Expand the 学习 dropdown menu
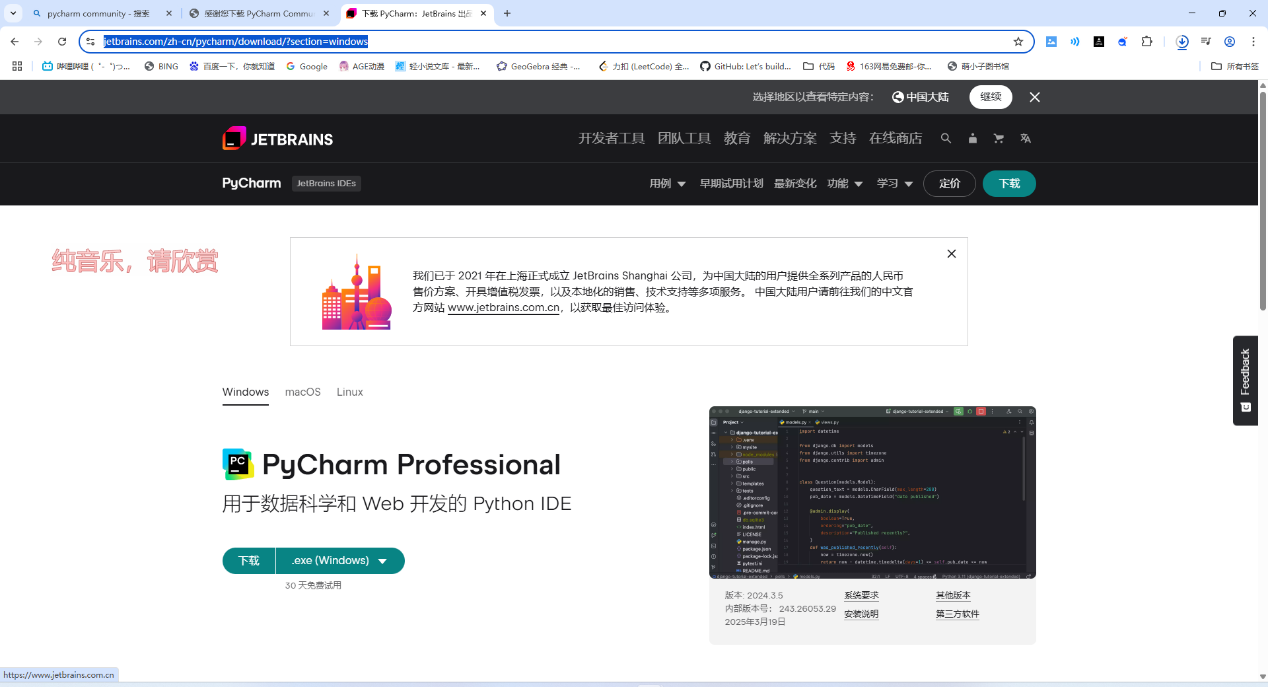 (895, 184)
